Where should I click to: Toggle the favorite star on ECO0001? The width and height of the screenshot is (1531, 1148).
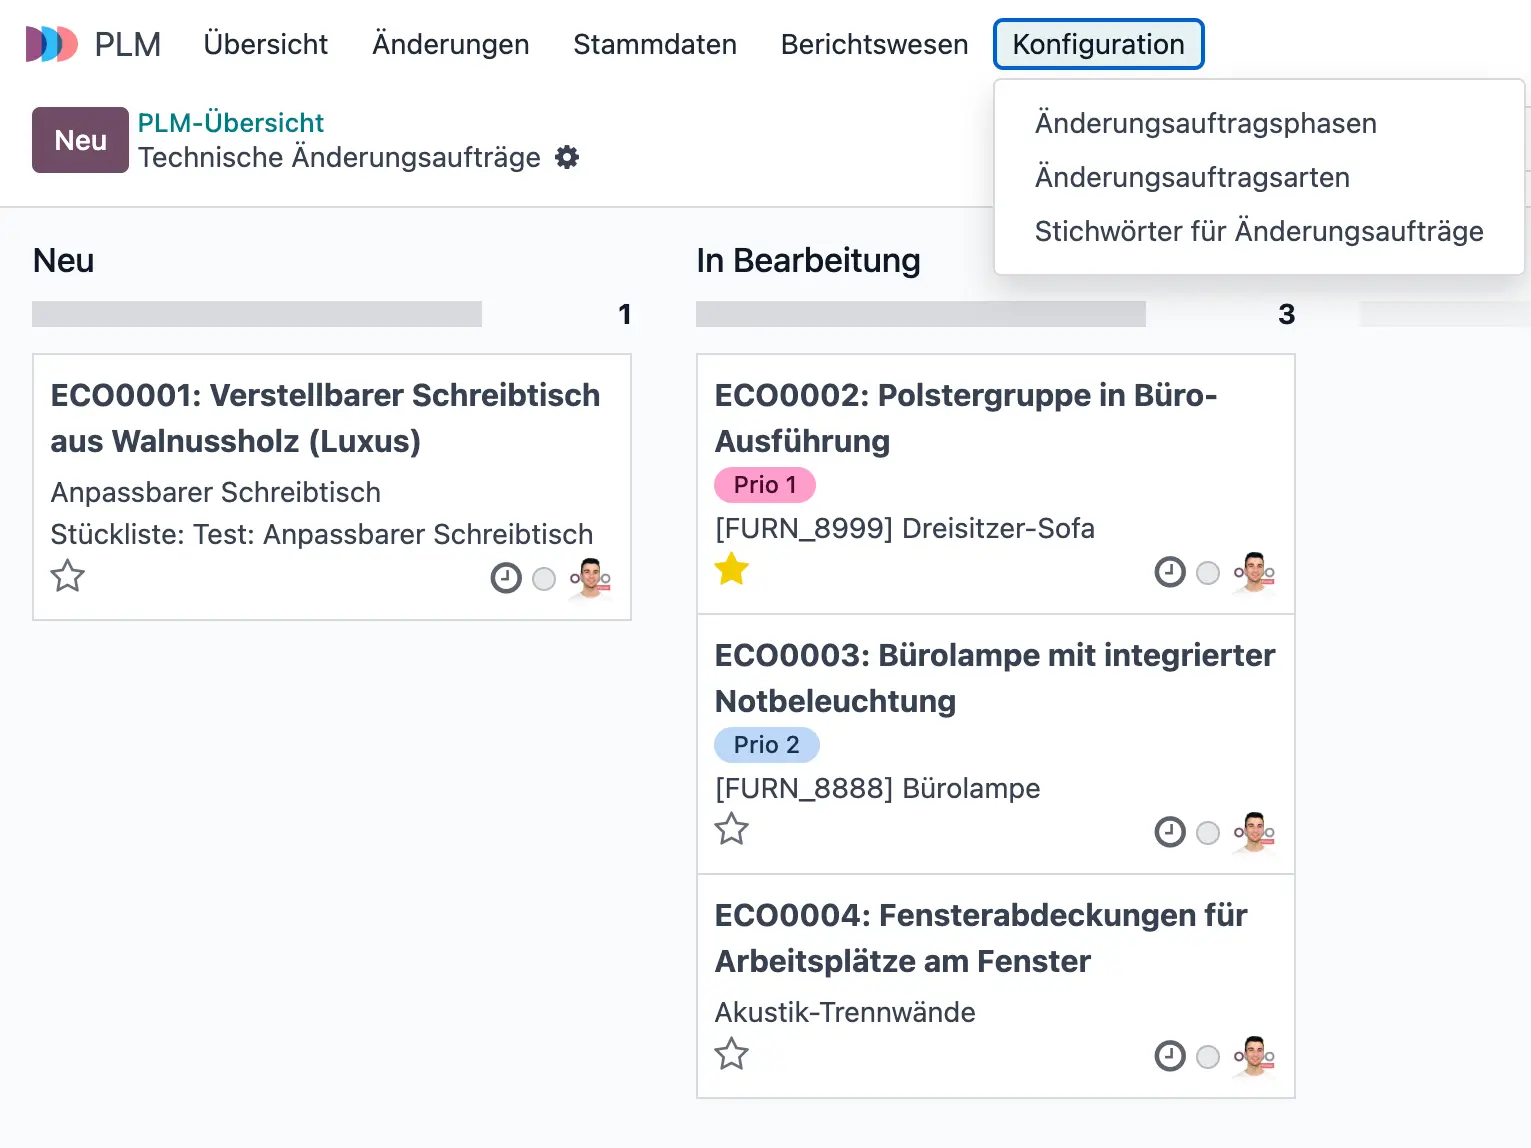click(67, 576)
